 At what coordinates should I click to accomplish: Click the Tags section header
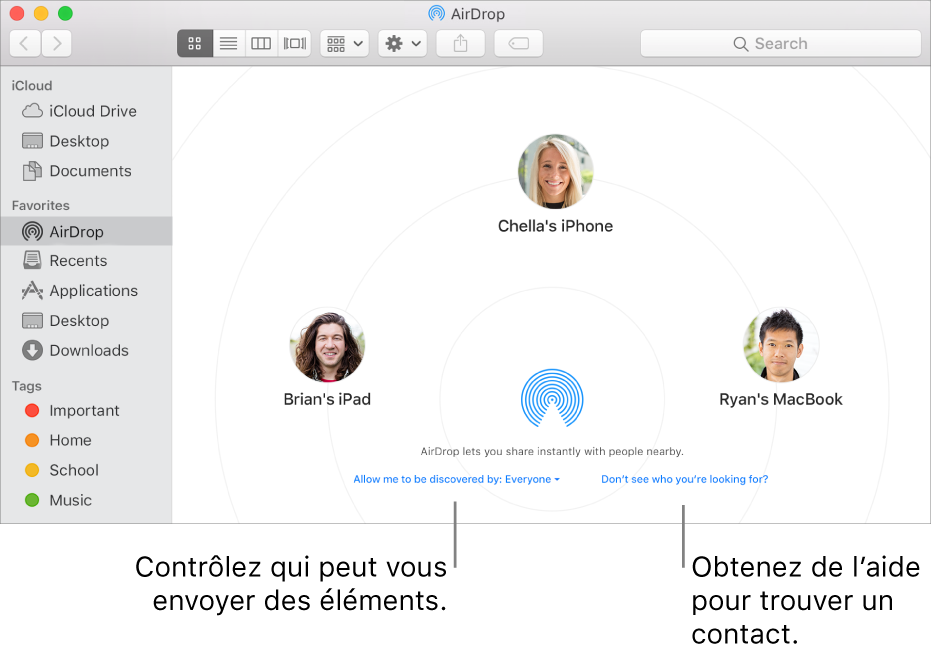click(27, 386)
